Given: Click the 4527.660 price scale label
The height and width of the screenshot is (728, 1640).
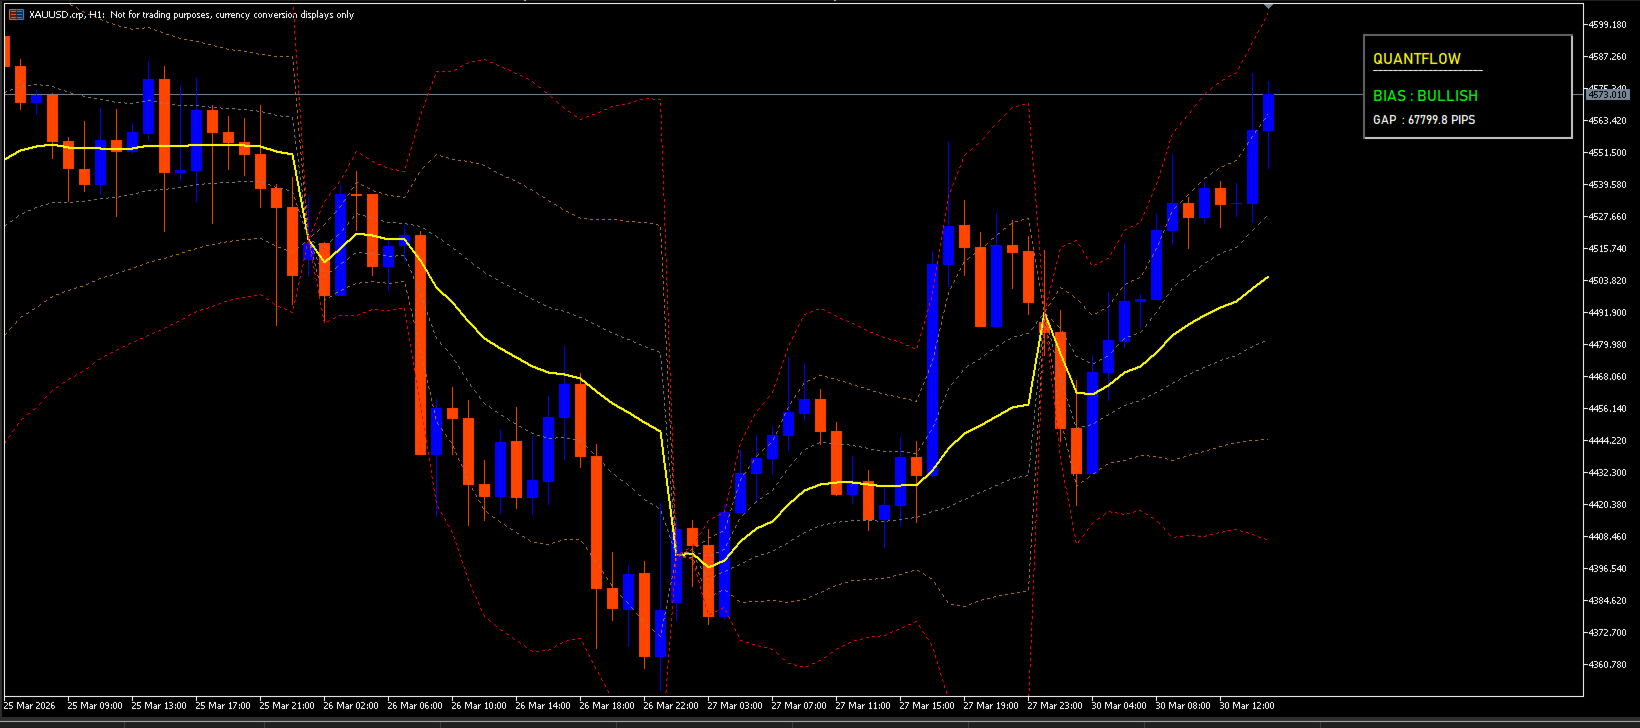Looking at the screenshot, I should (x=1607, y=217).
